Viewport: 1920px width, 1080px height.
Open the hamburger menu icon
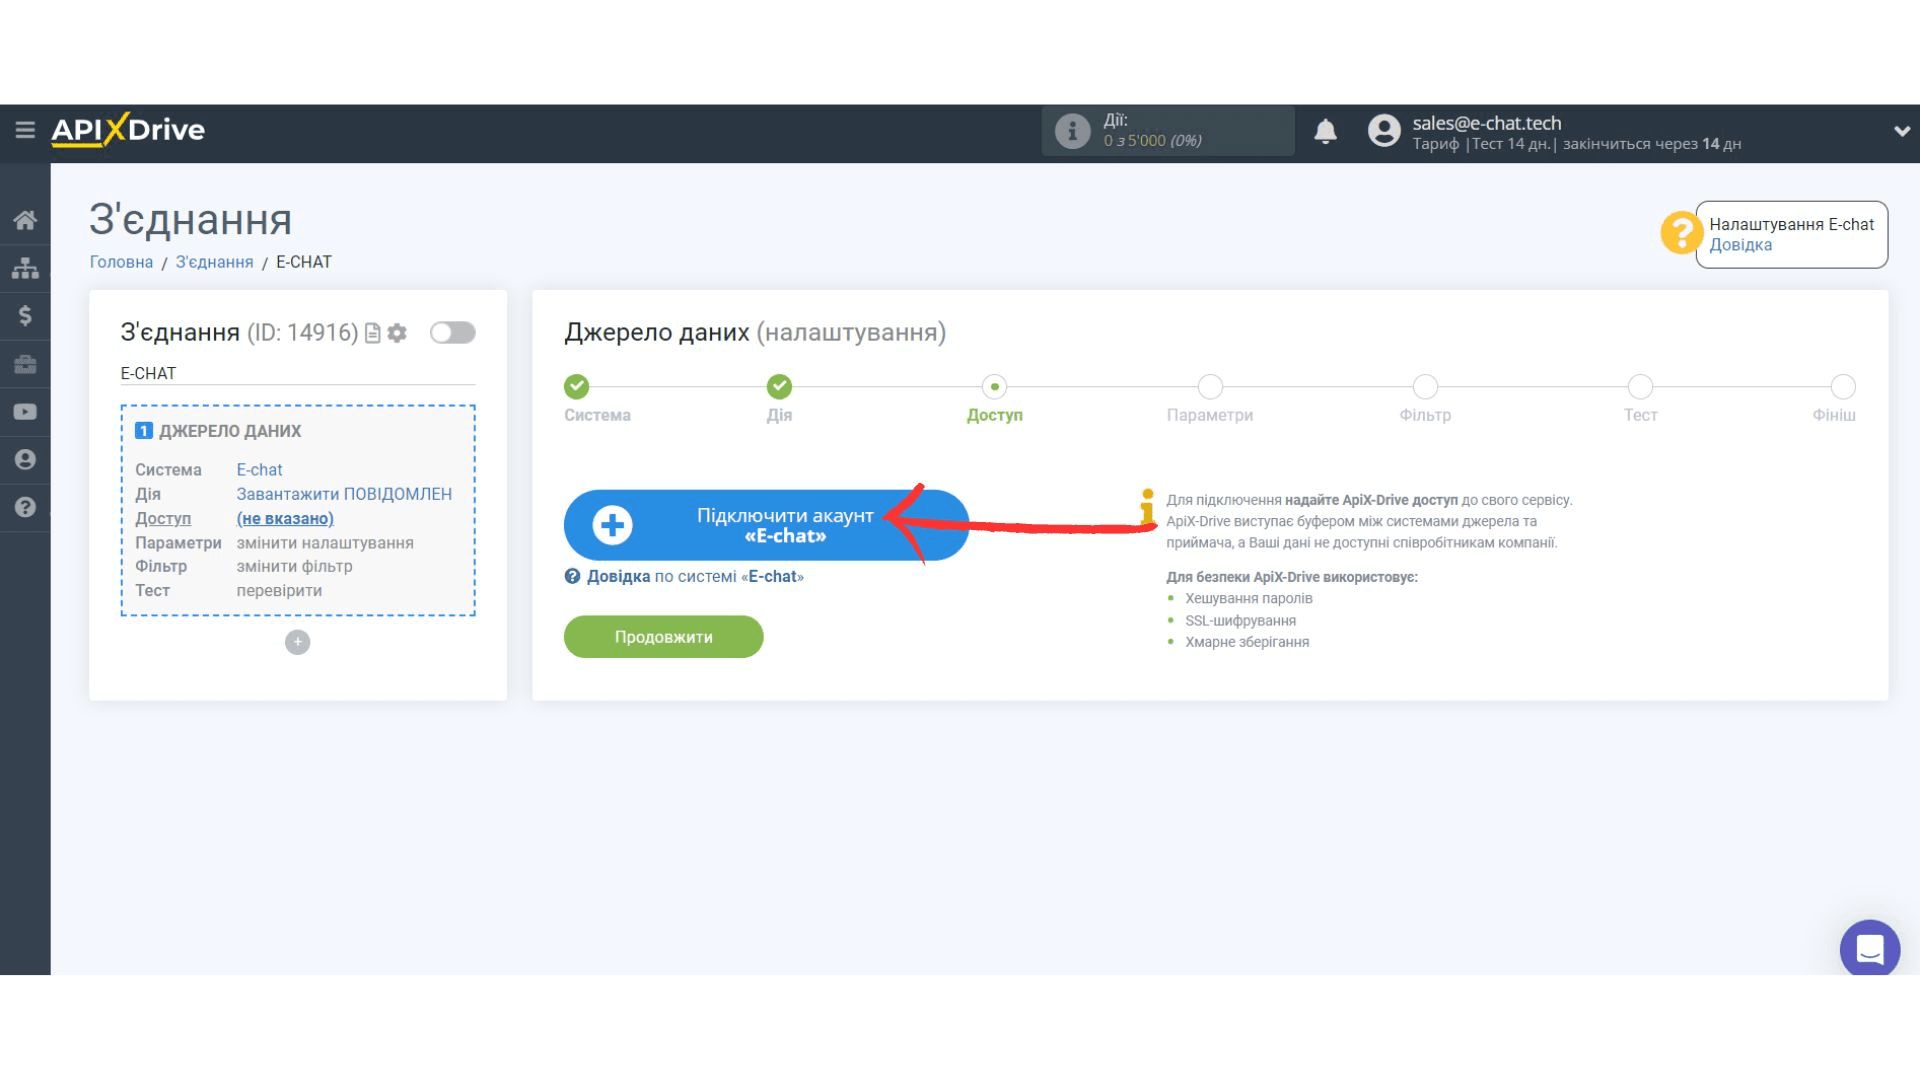click(25, 130)
